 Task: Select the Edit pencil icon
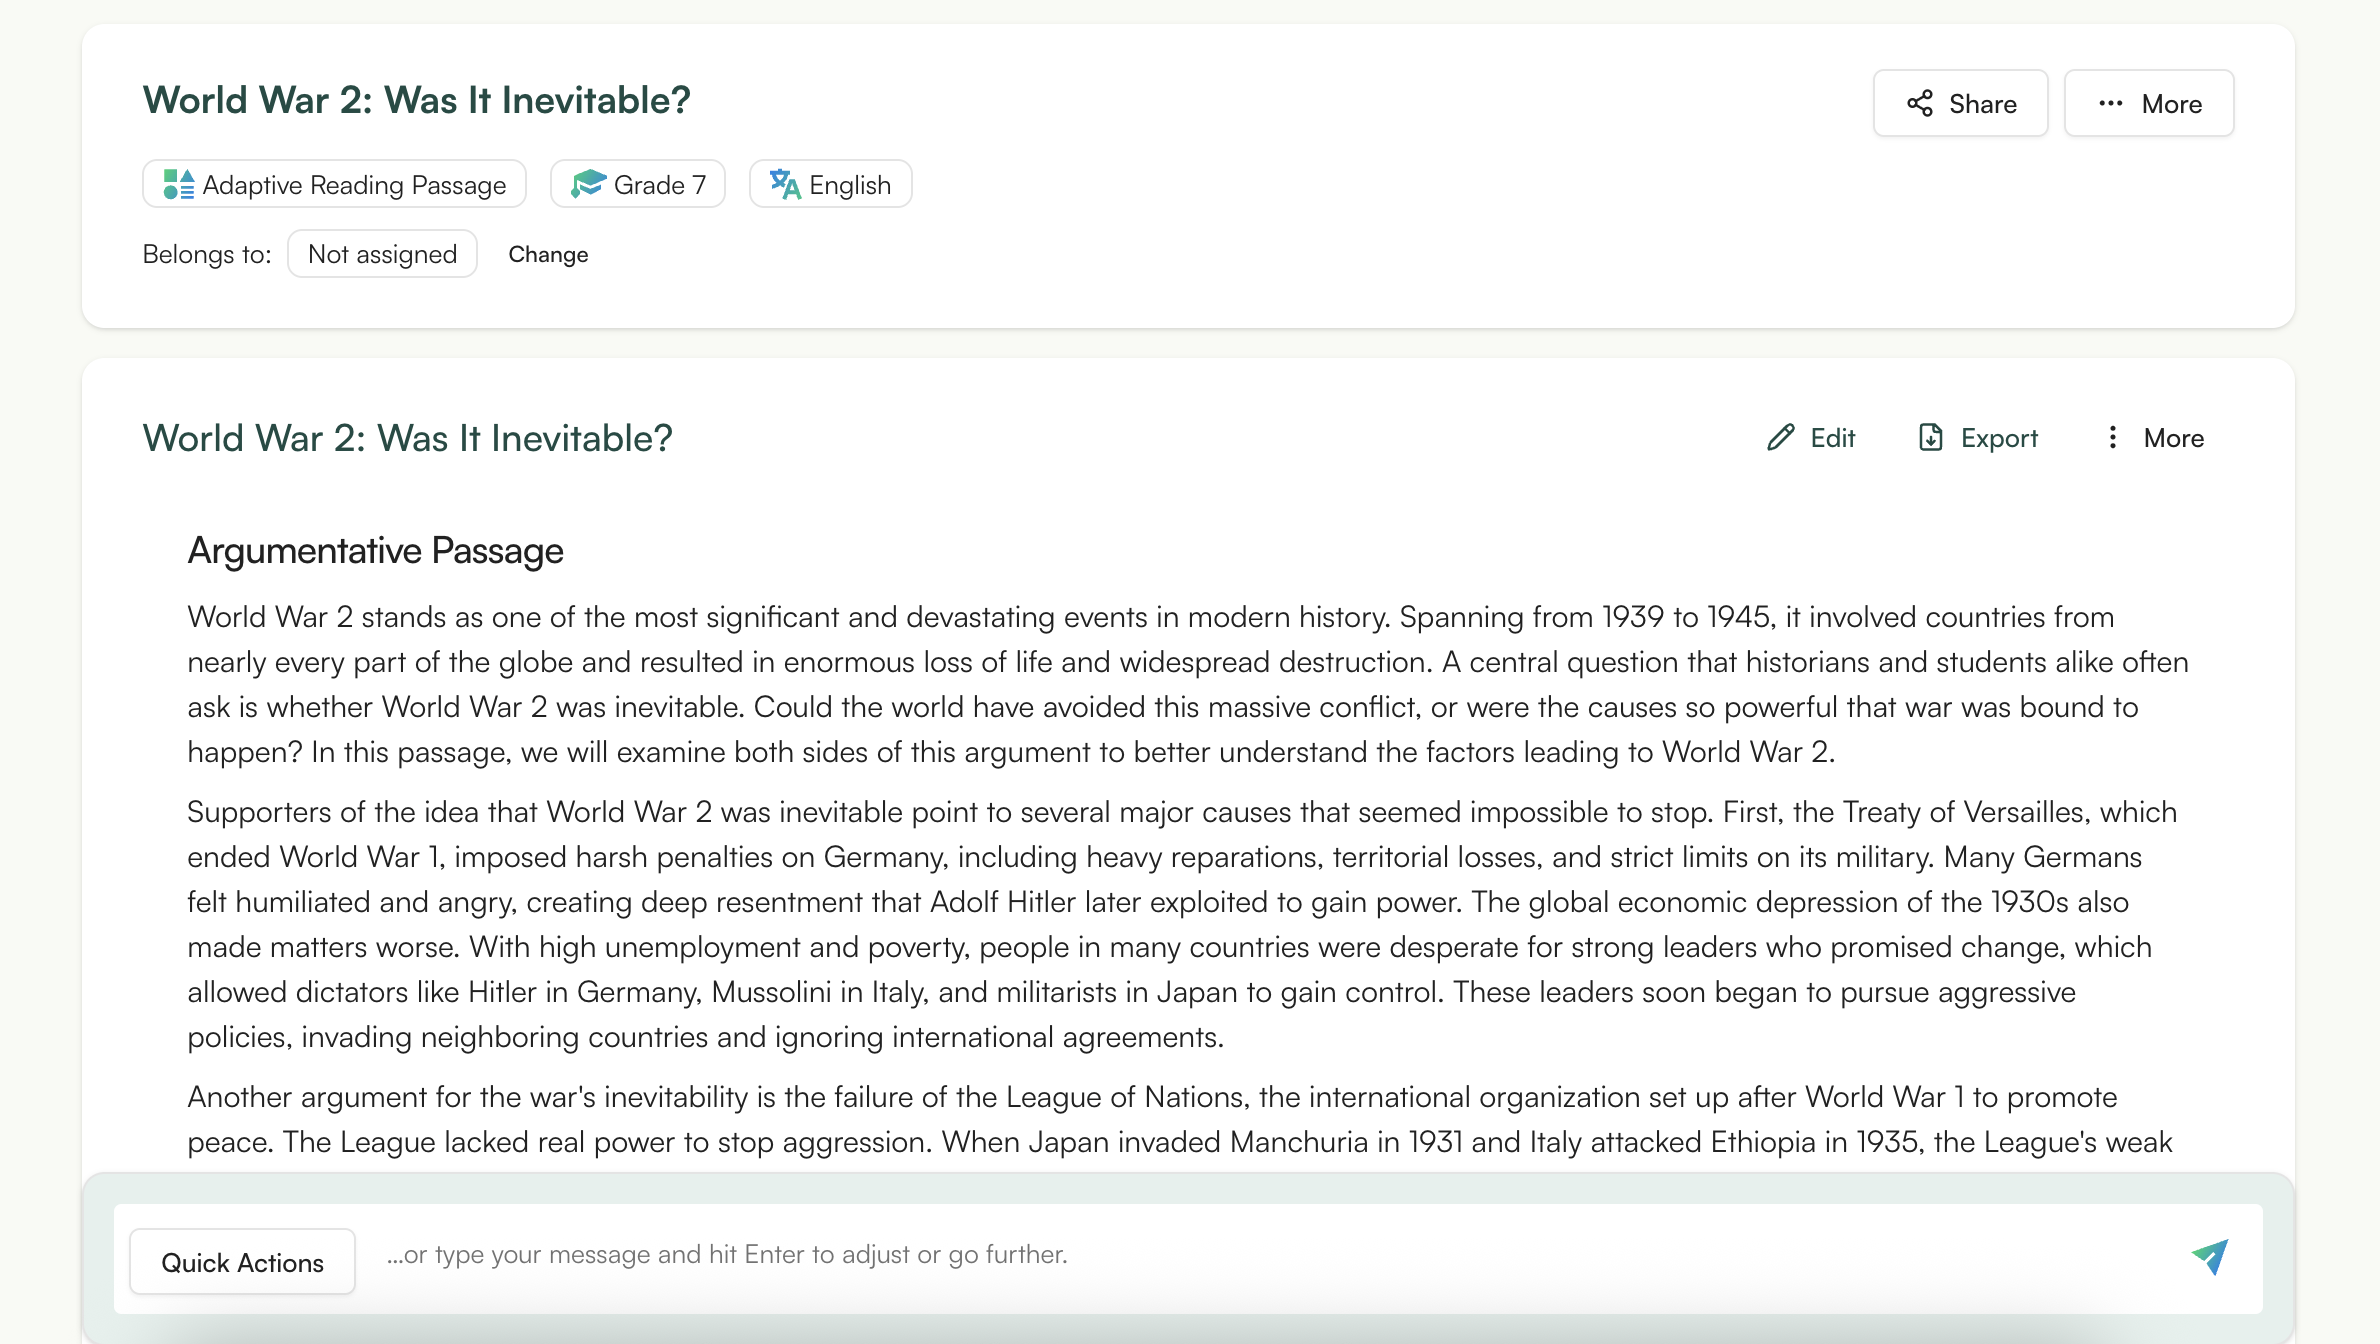(x=1780, y=438)
